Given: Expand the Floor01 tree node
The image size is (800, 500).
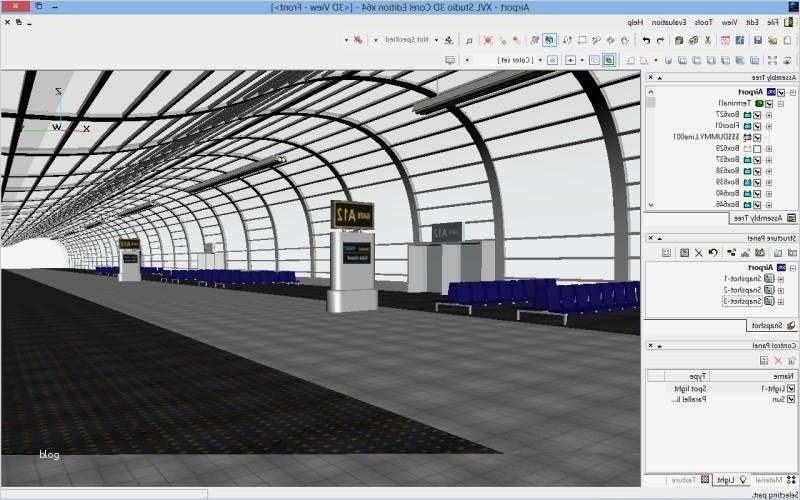Looking at the screenshot, I should tap(769, 126).
